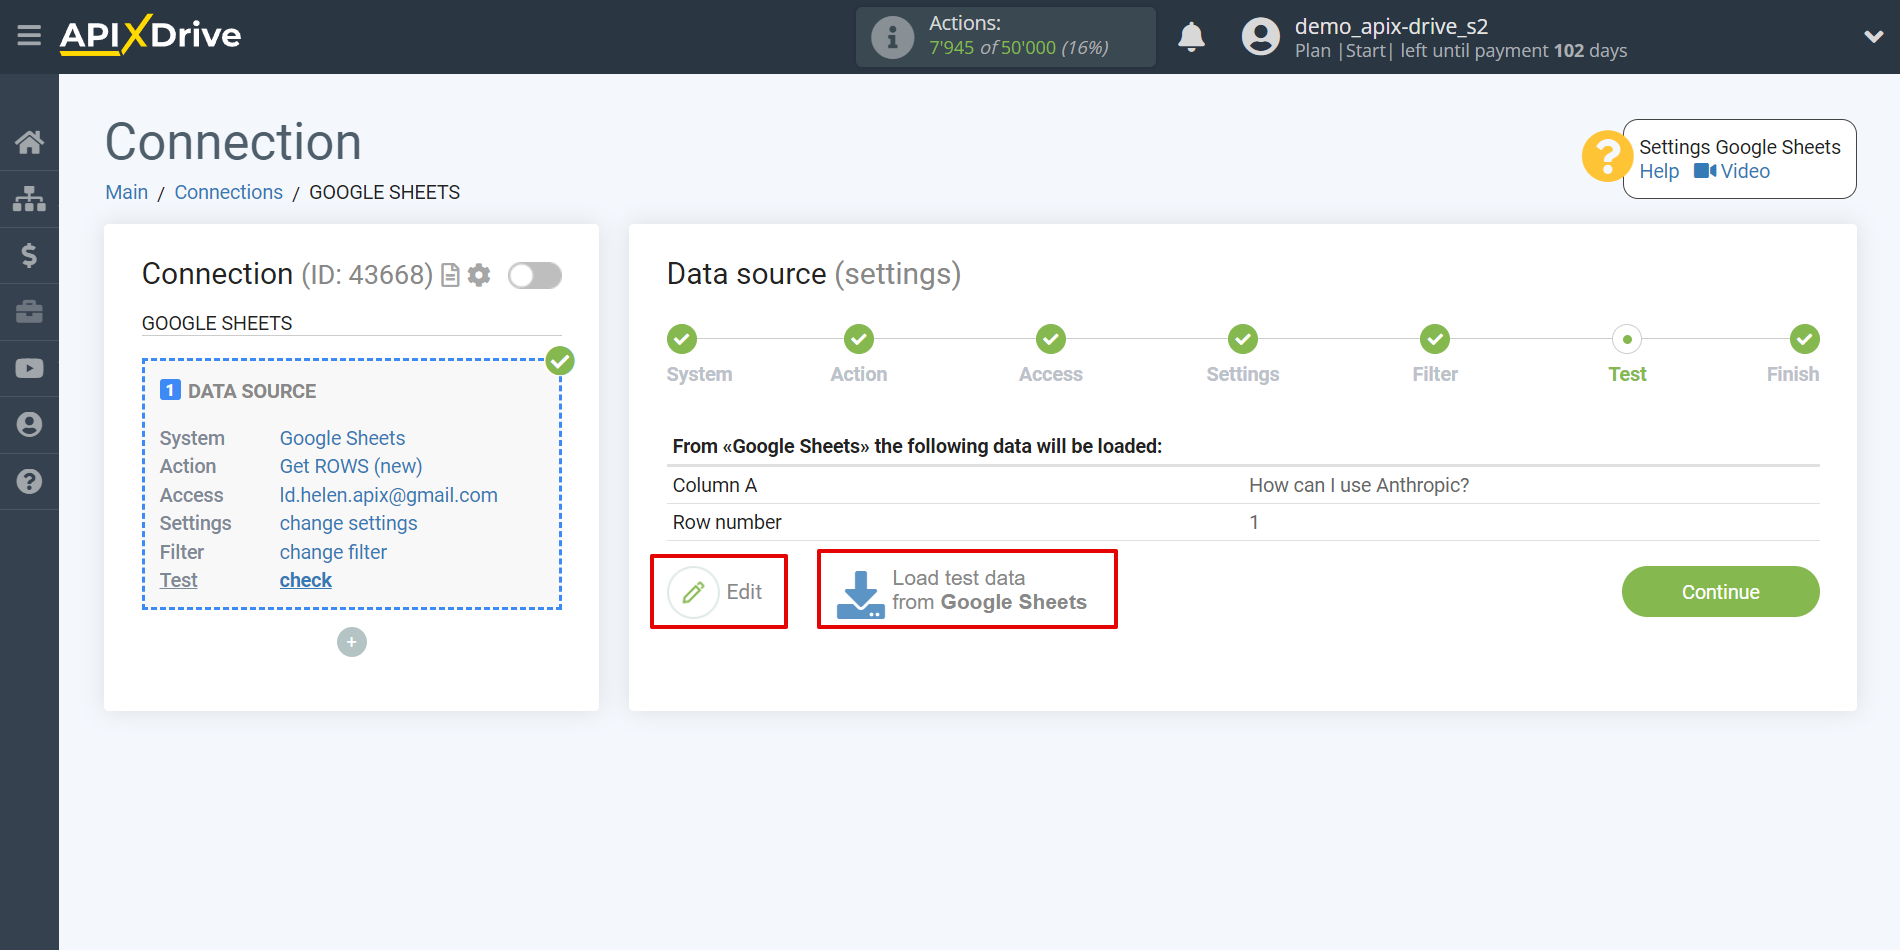
Task: Open the YouTube video sidebar icon
Action: (29, 368)
